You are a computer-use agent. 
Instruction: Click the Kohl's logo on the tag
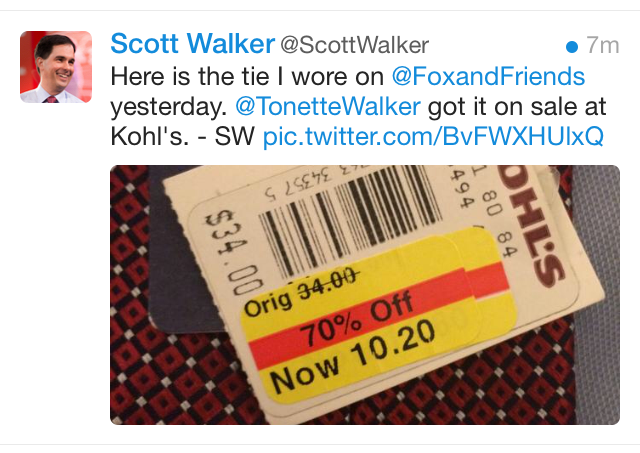coord(533,224)
